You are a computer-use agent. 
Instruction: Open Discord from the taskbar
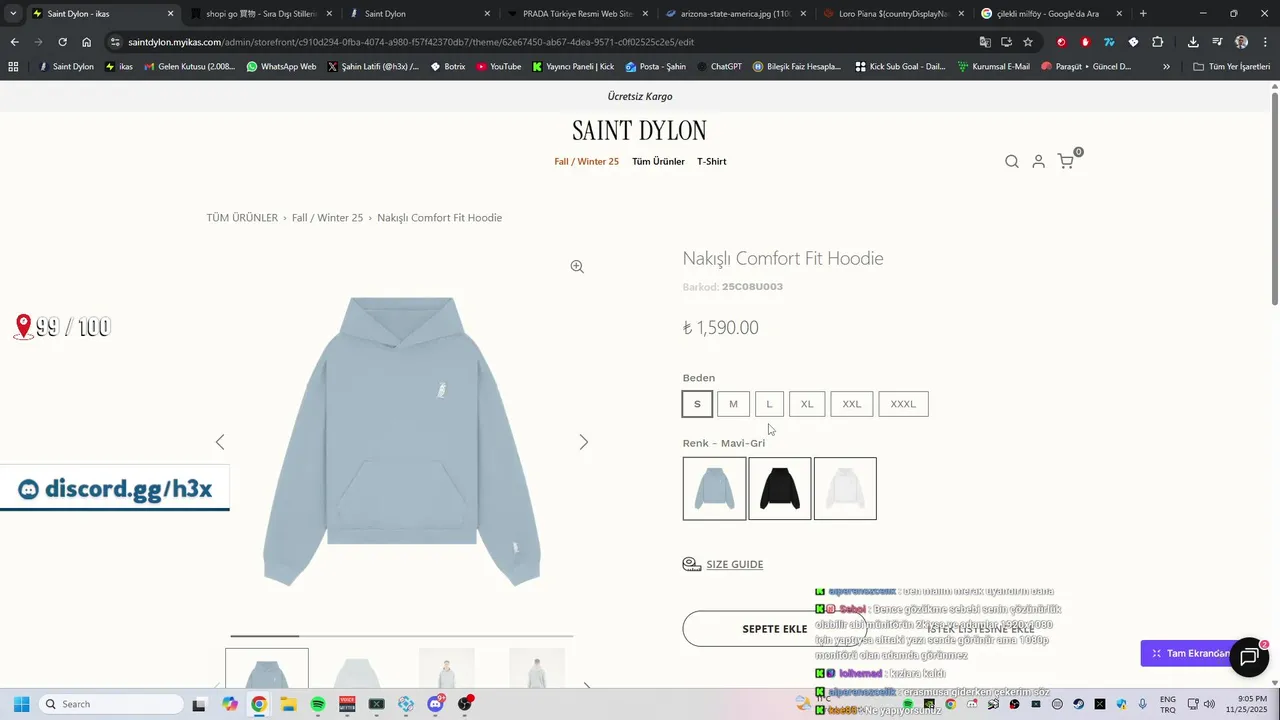click(436, 704)
